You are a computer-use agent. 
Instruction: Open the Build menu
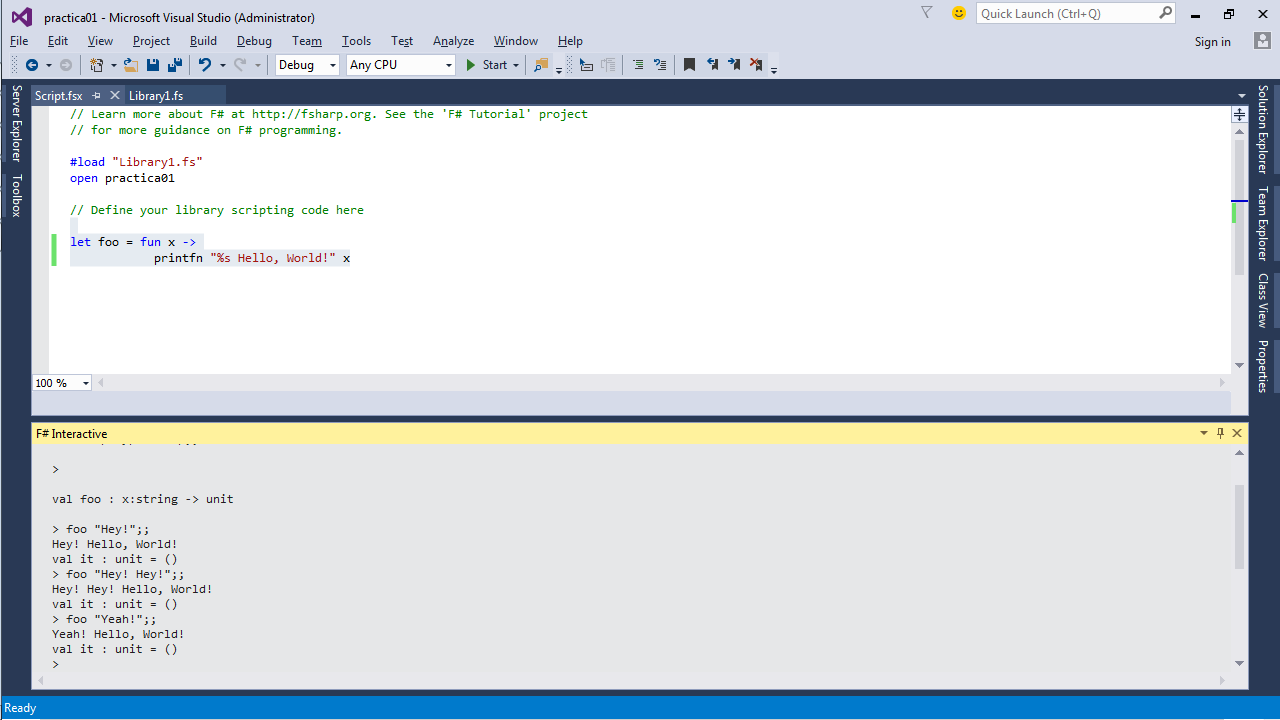tap(203, 41)
